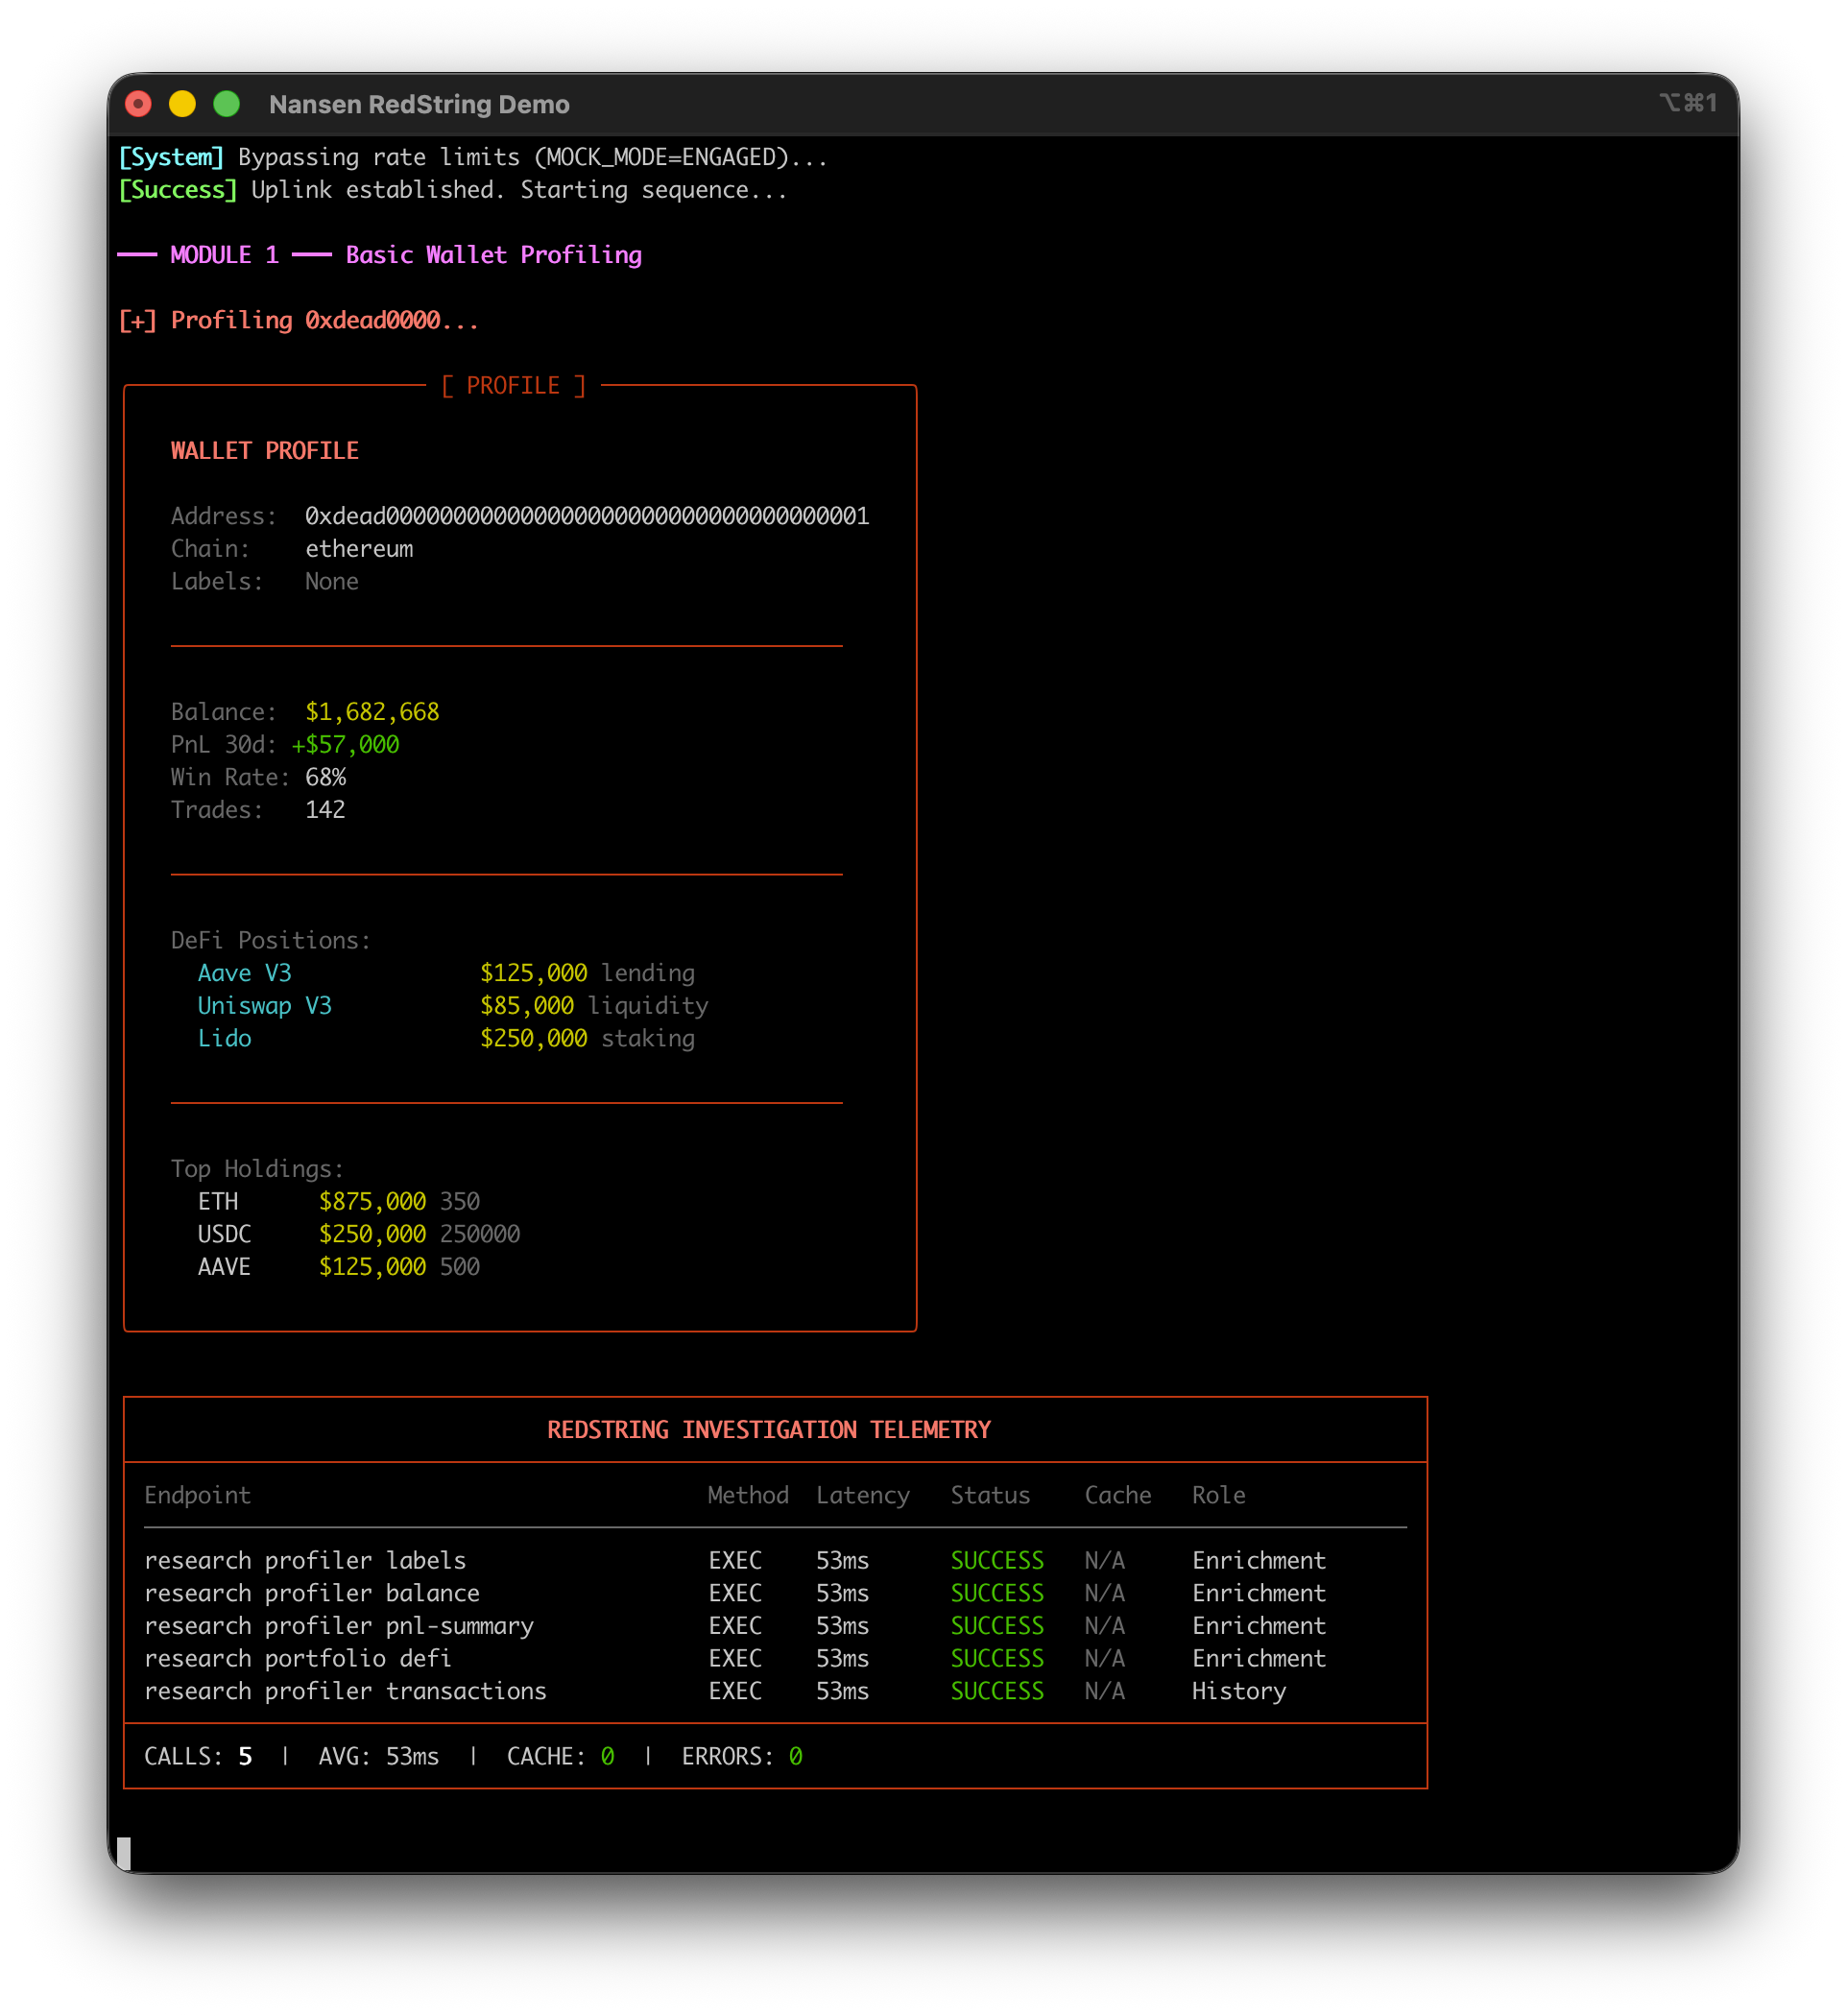Maximize the window with the green button
This screenshot has width=1847, height=2016.
click(x=227, y=104)
